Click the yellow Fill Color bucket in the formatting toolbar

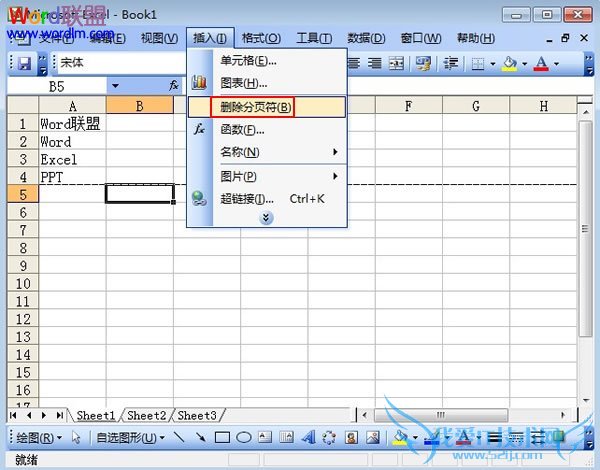[510, 64]
